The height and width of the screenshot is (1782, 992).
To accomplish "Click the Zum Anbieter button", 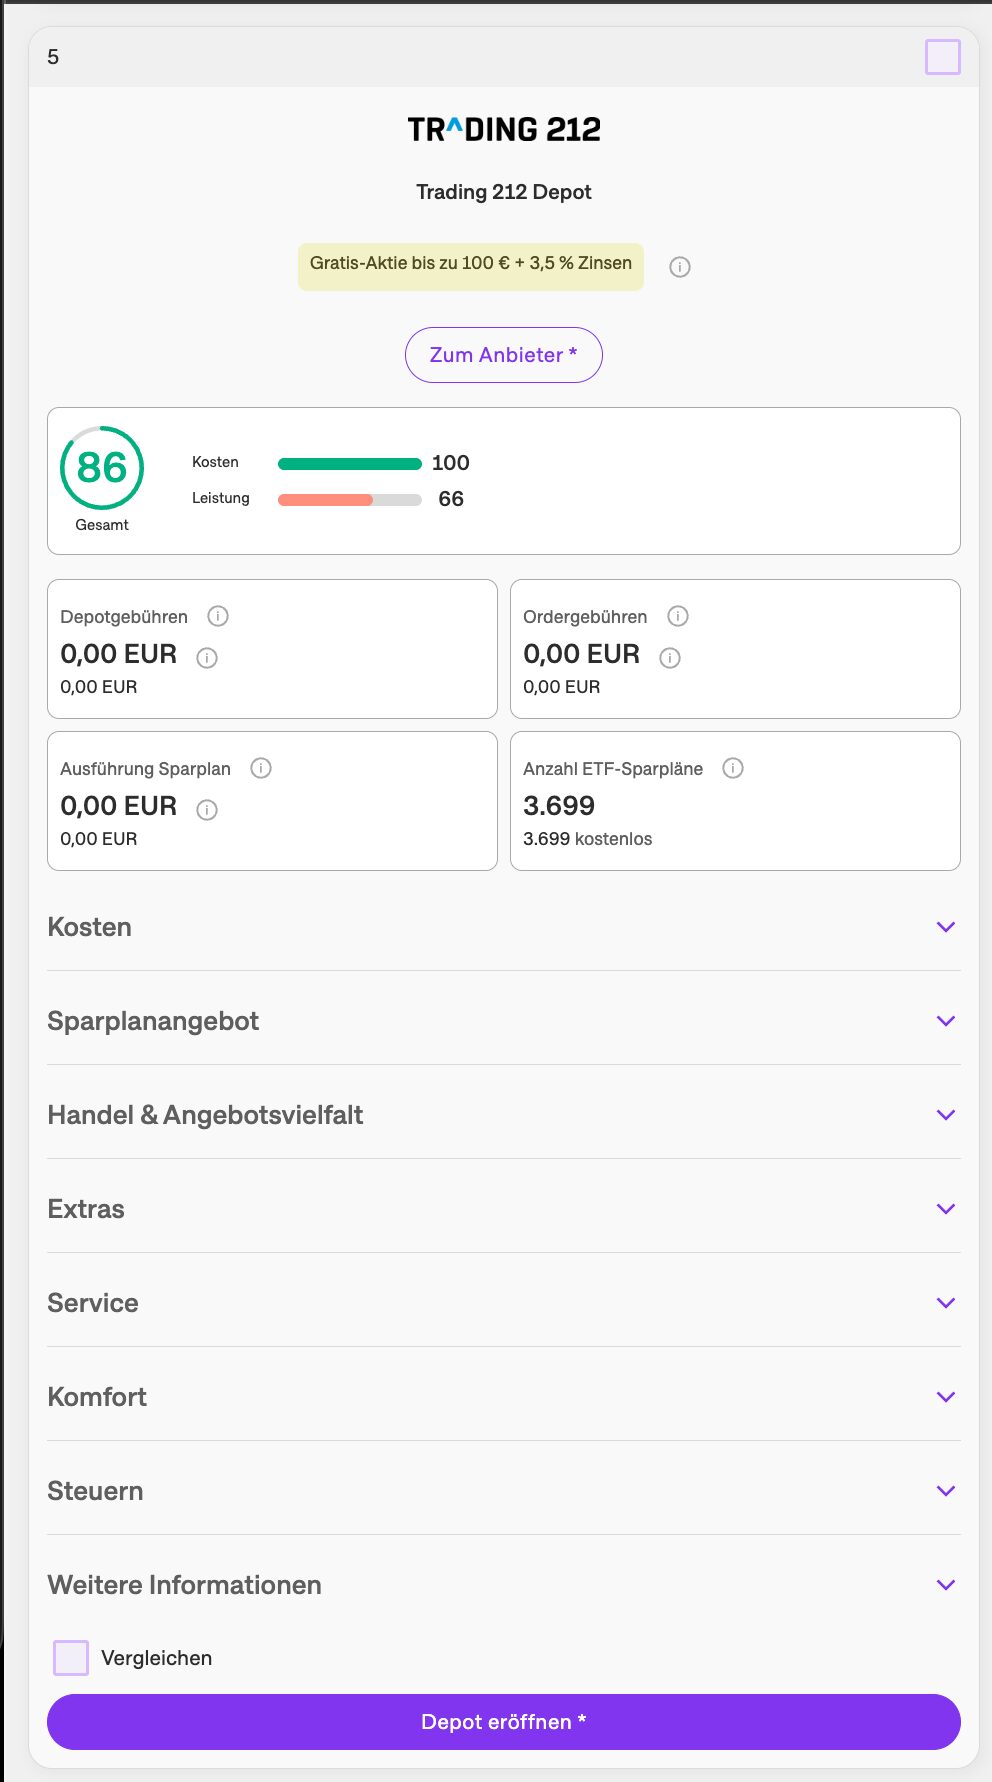I will (504, 355).
